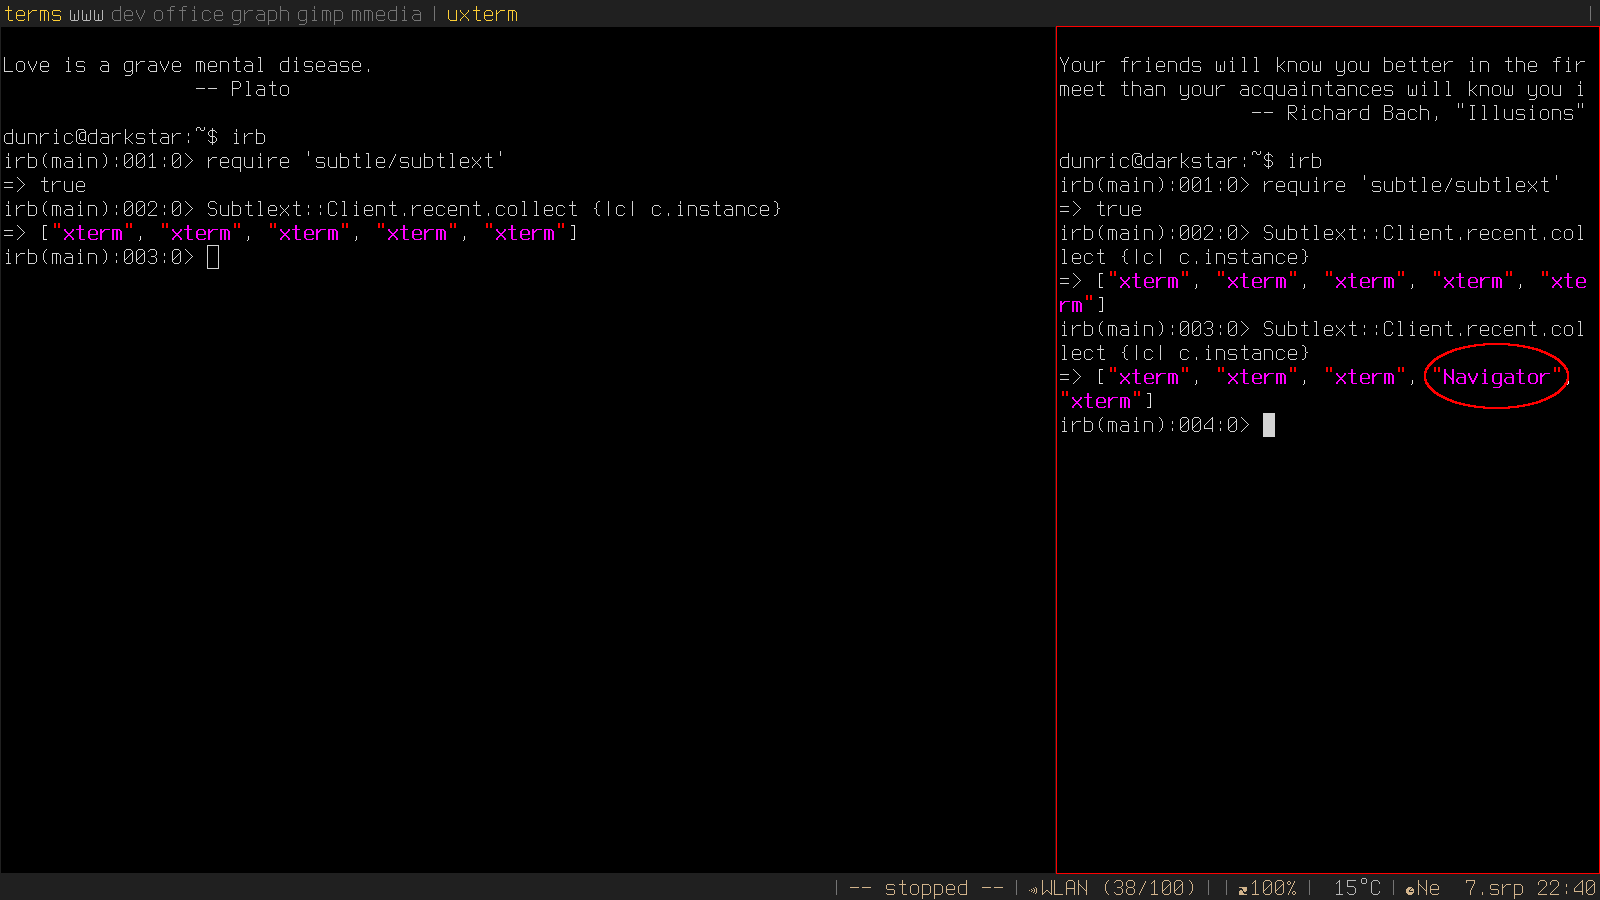This screenshot has height=900, width=1600.
Task: Switch to the terms view
Action: pyautogui.click(x=33, y=14)
